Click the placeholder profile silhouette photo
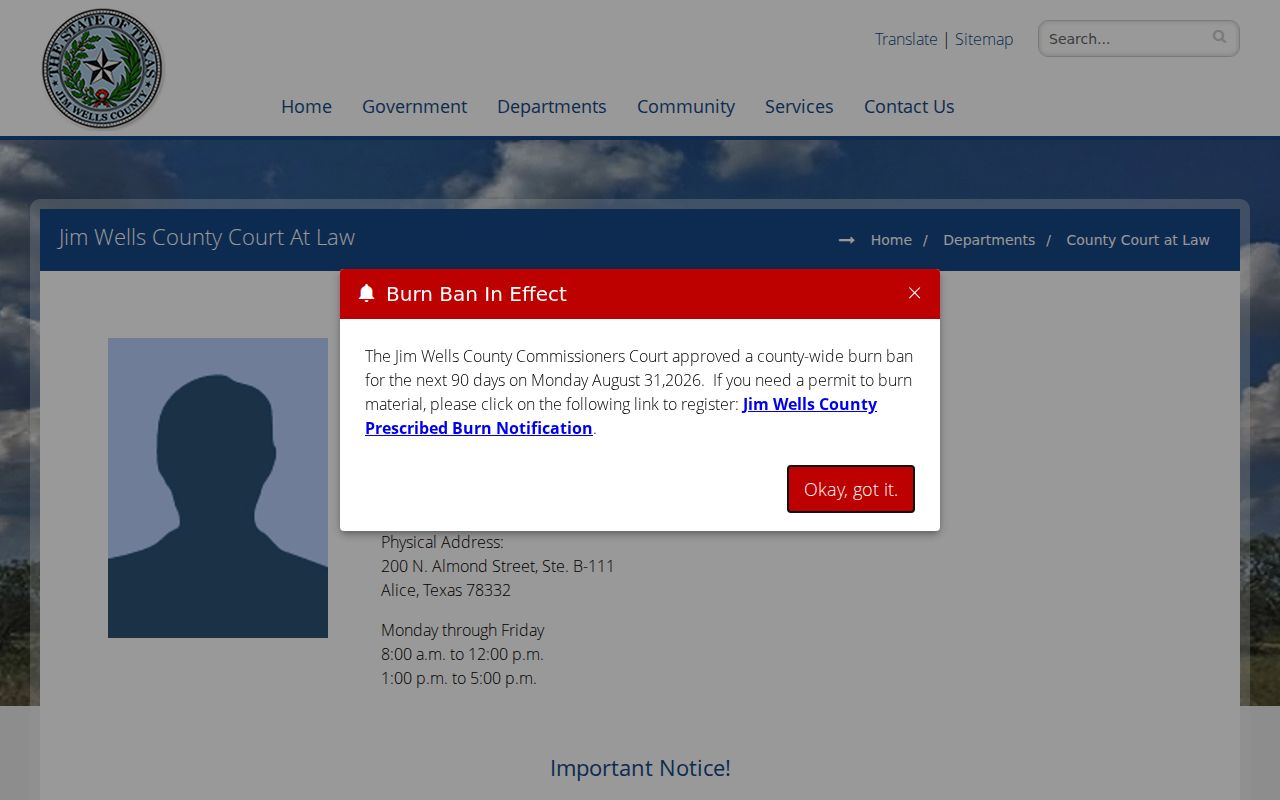Screen dimensions: 1280x800 [x=218, y=488]
